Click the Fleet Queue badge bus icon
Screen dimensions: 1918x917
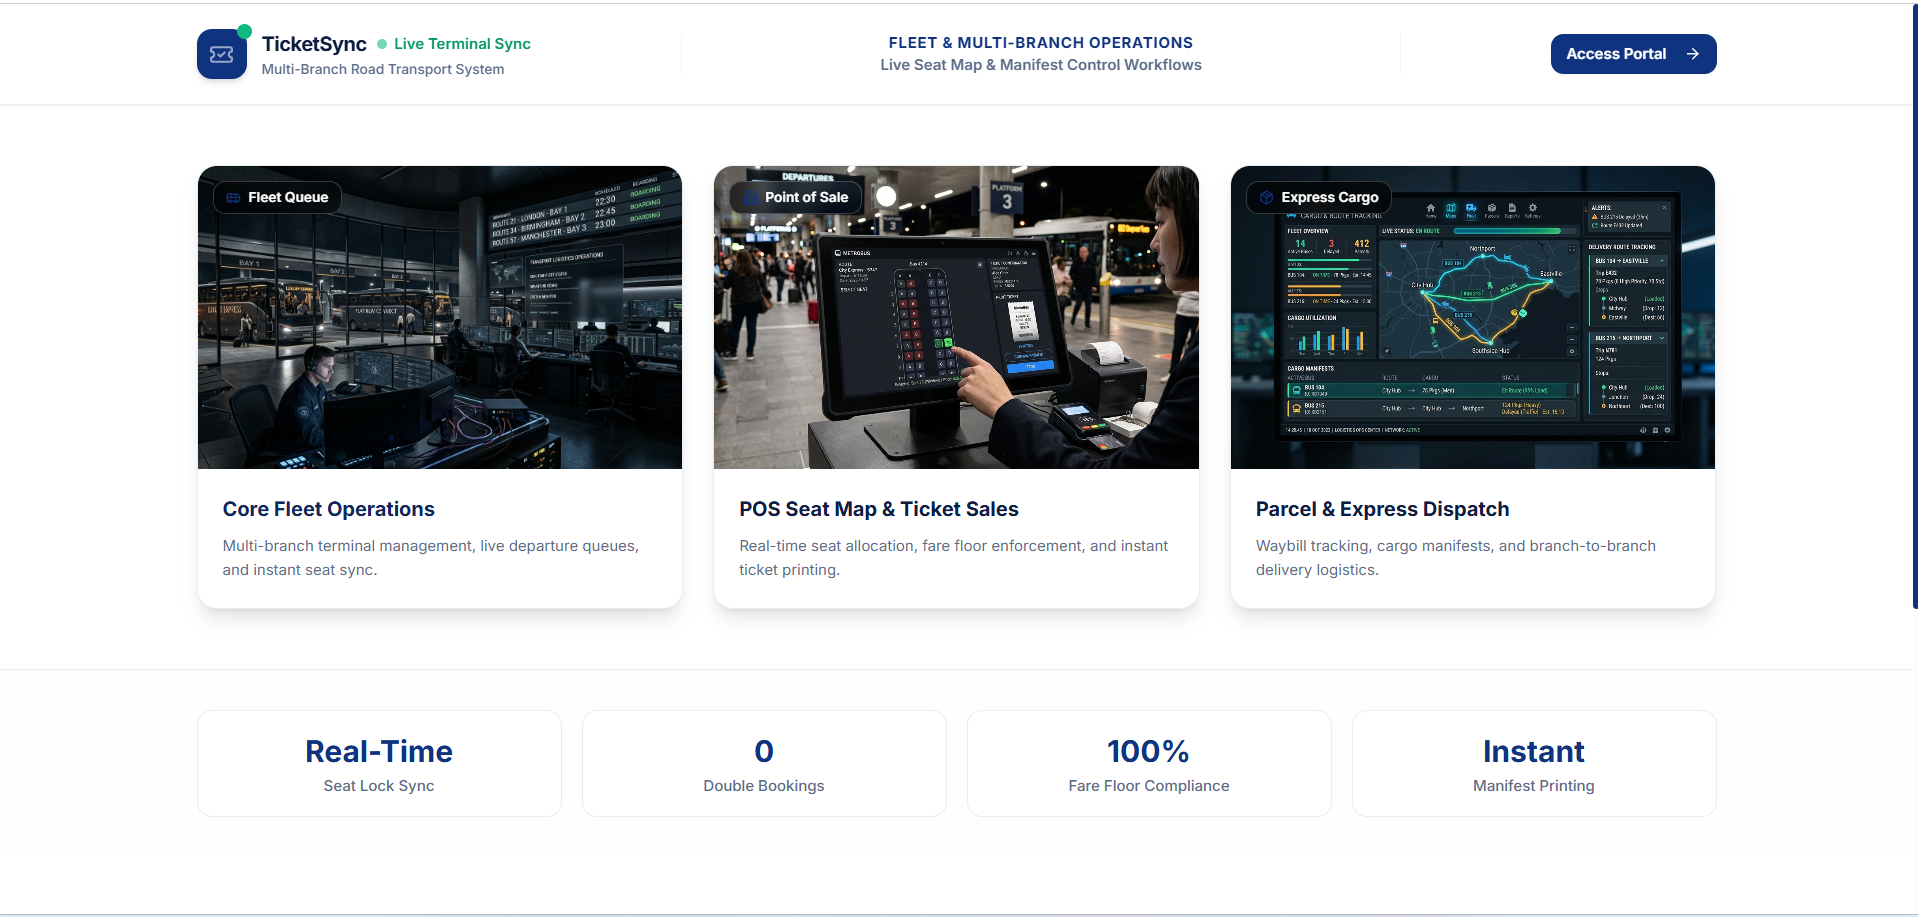point(233,198)
